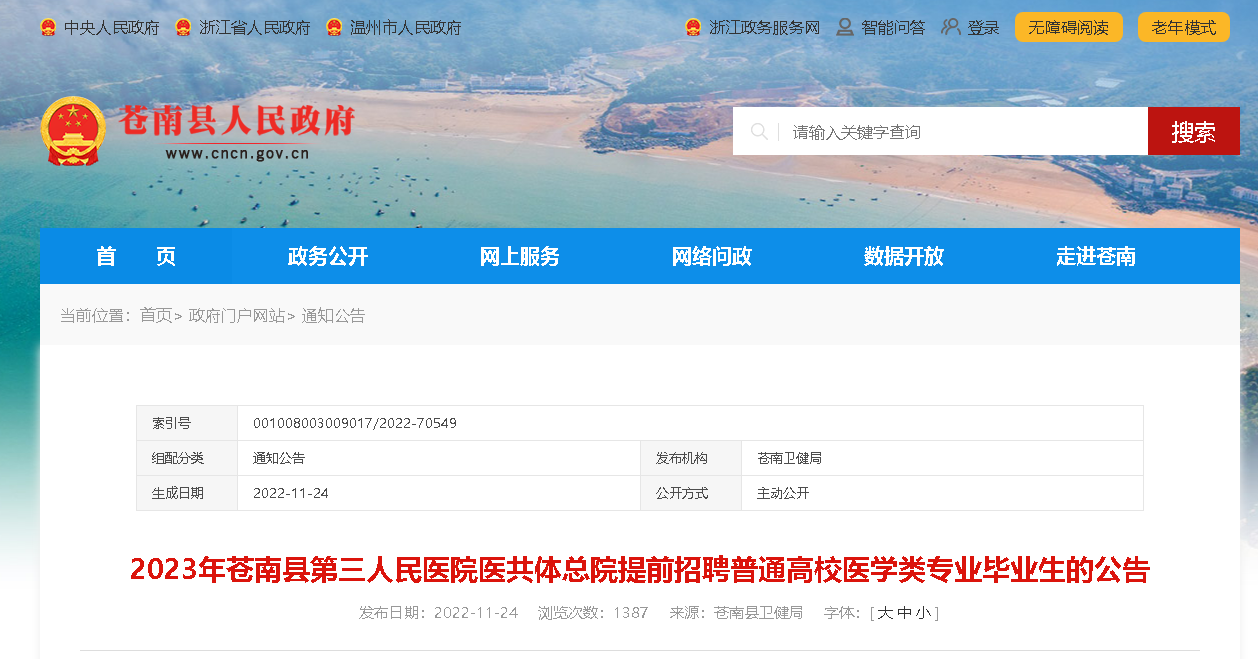Viewport: 1258px width, 659px height.
Task: Click the 浏览次数：1387 text
Action: click(593, 613)
